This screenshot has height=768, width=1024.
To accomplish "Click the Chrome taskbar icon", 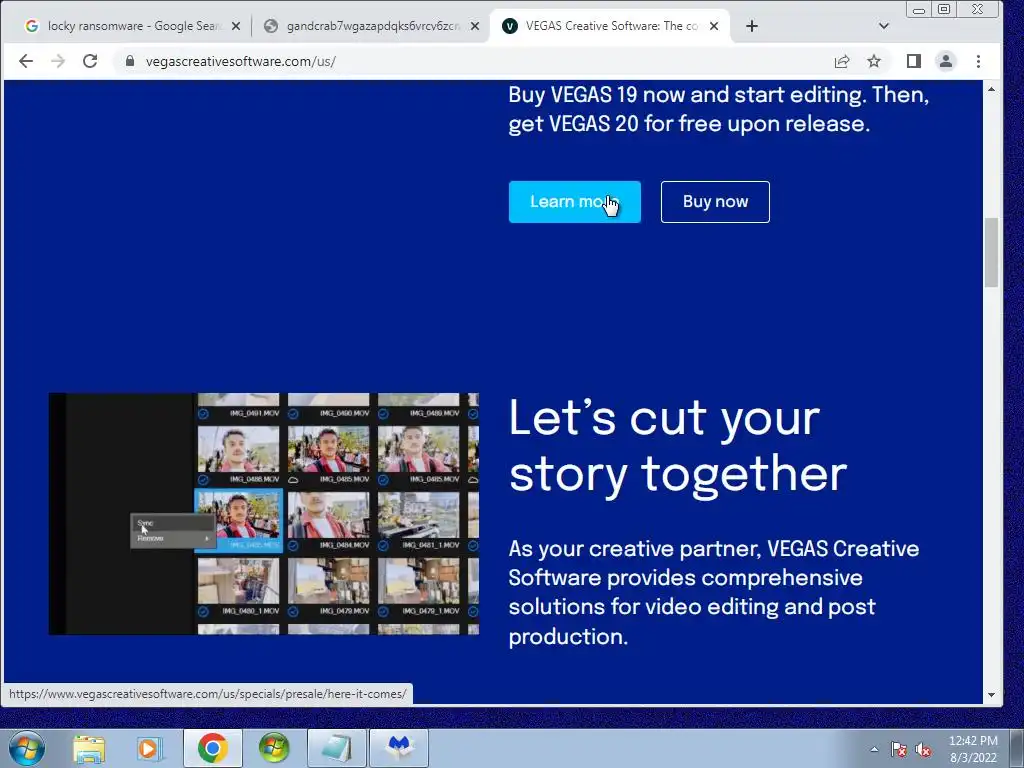I will coord(212,748).
